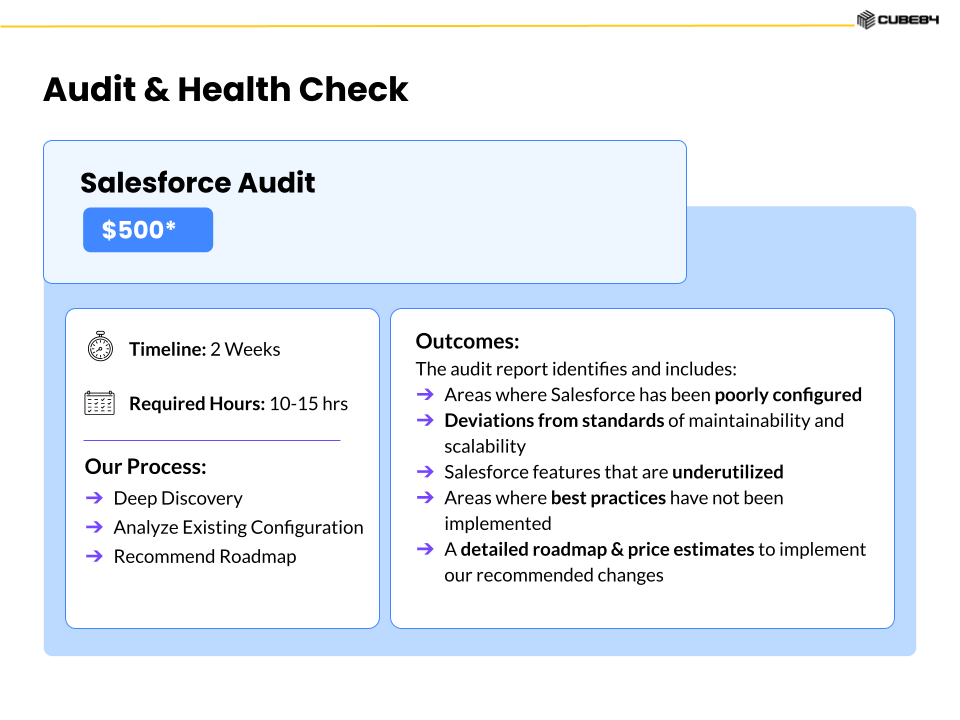Screen dimensions: 960x720
Task: Click the arrow bullet before Deviations from standards
Action: pyautogui.click(x=425, y=420)
